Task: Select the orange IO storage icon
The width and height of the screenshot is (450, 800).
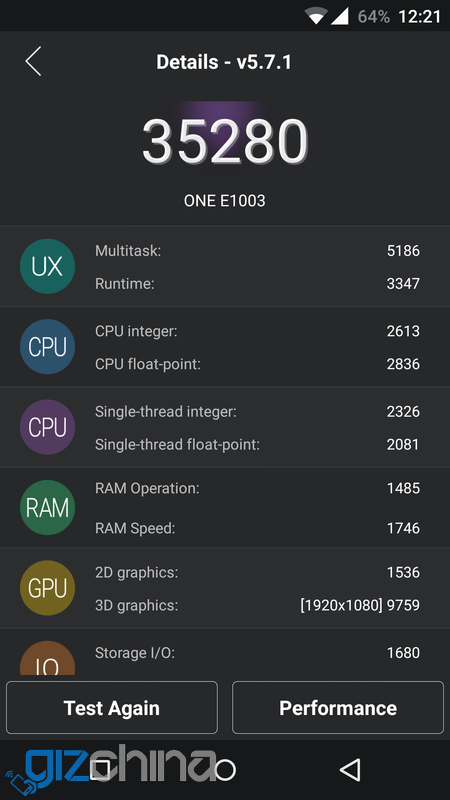Action: click(x=47, y=658)
